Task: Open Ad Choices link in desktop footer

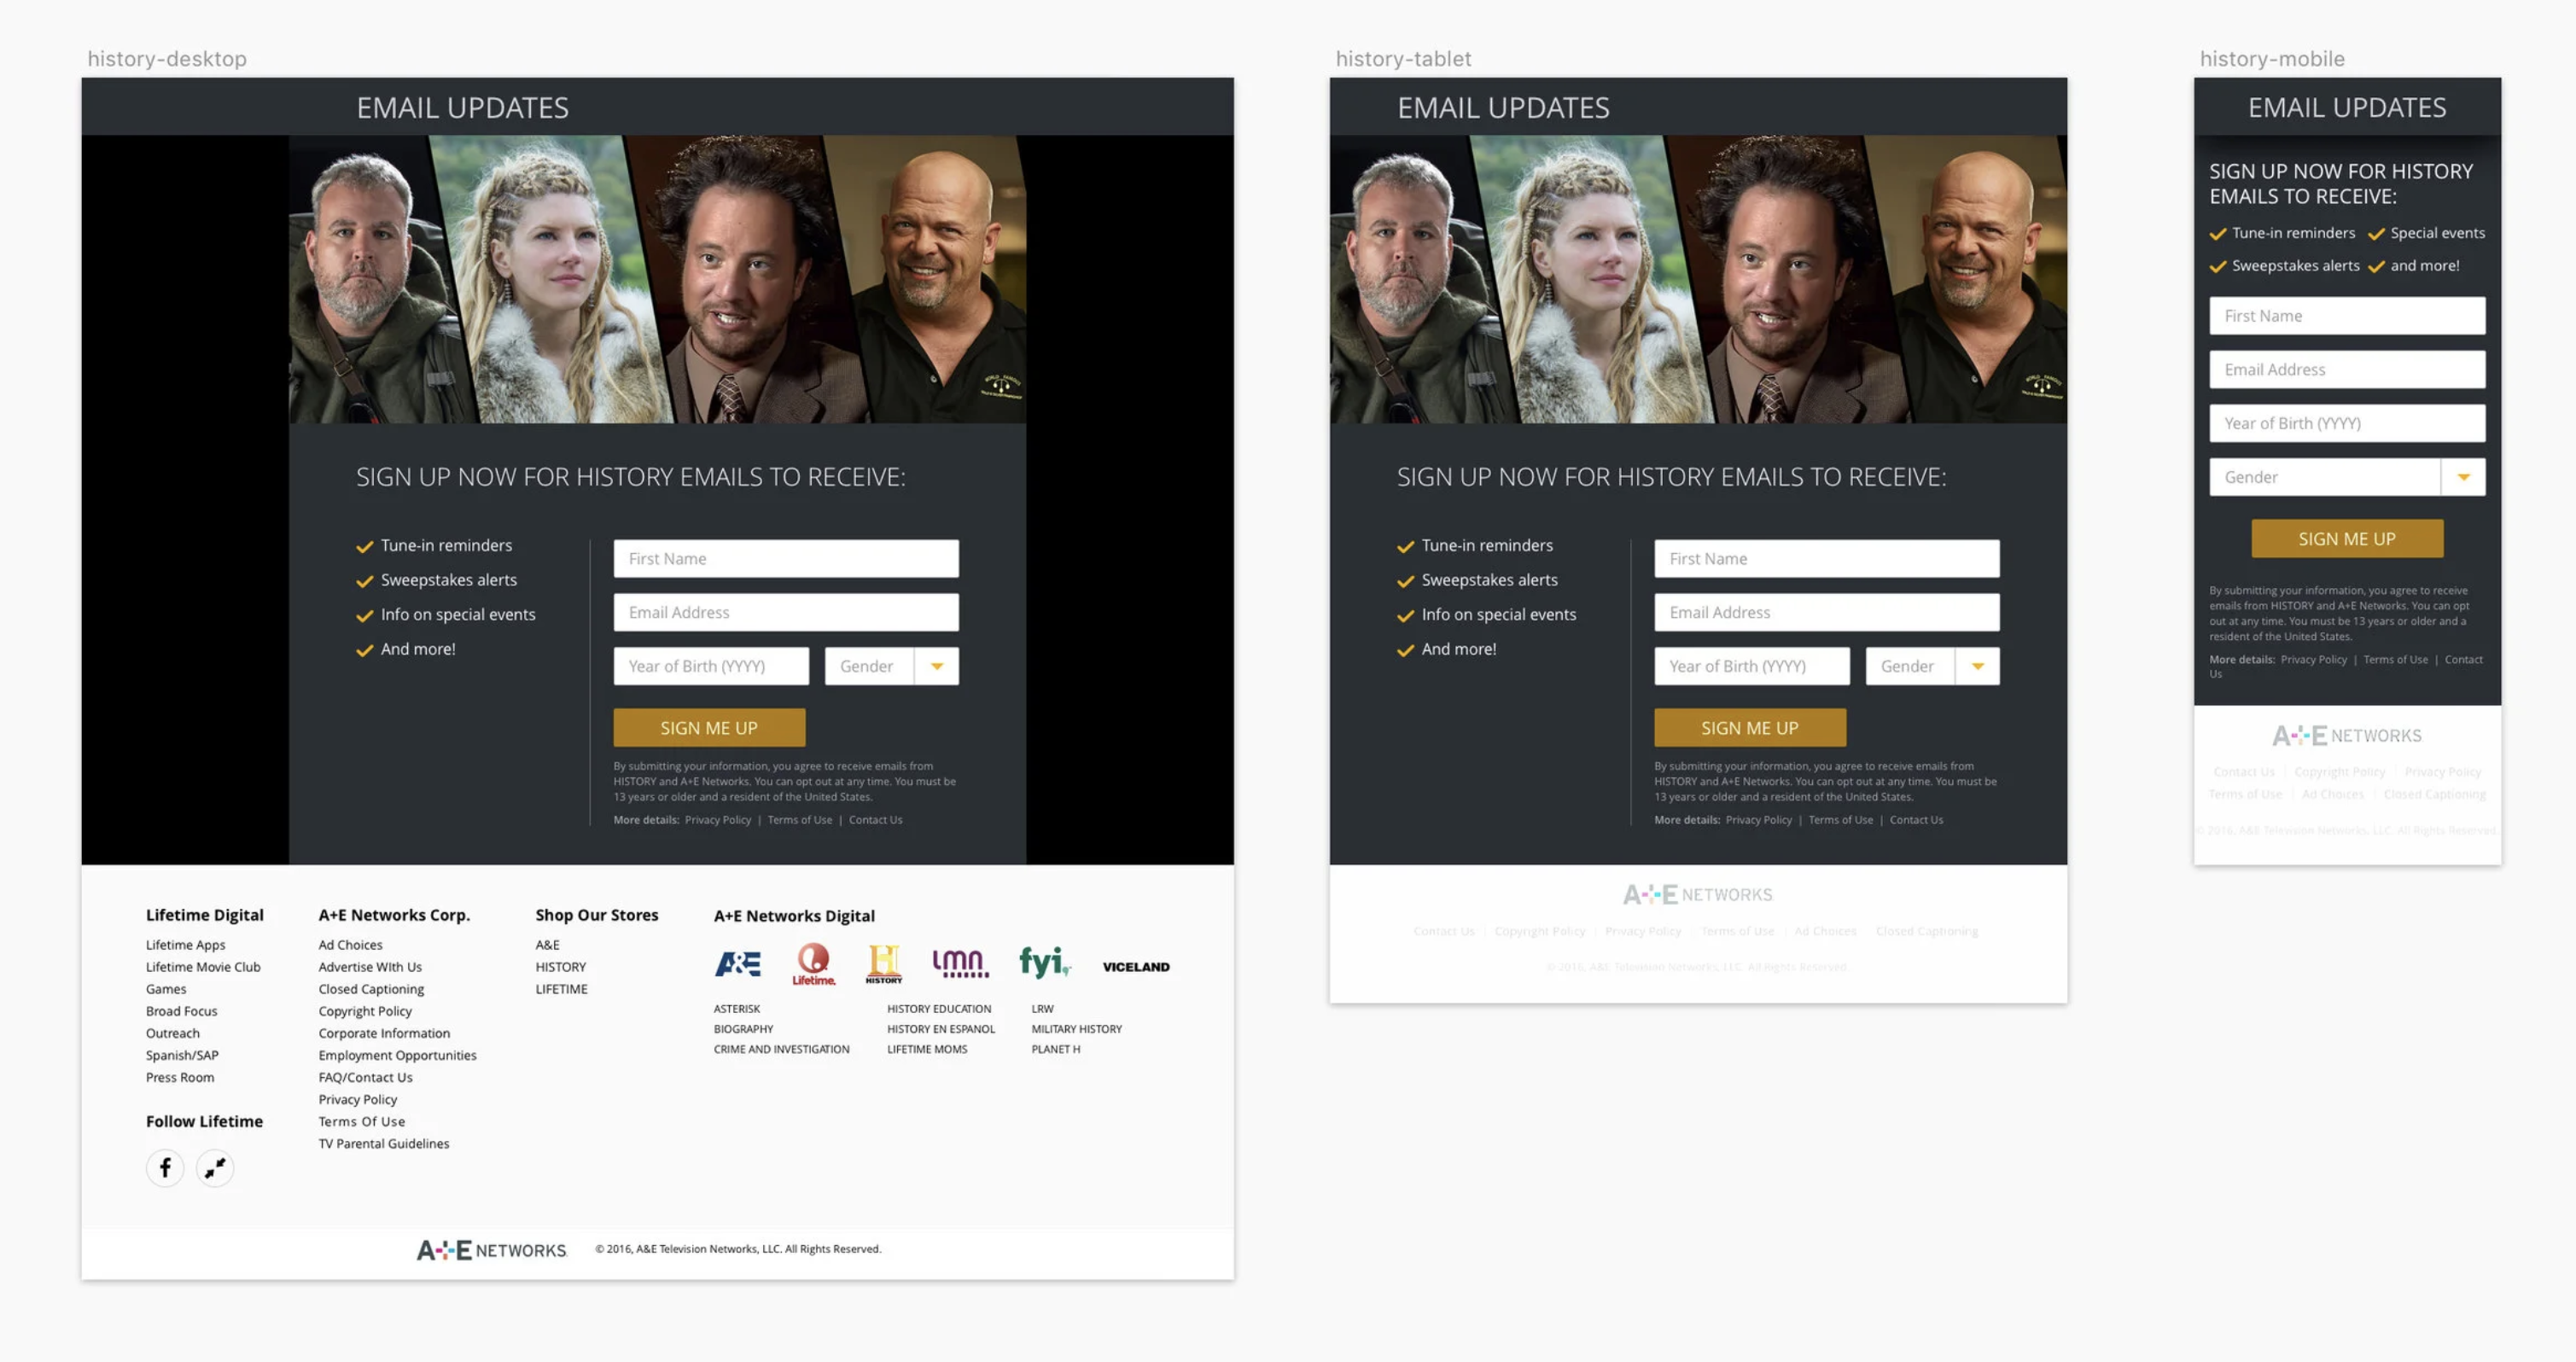Action: [351, 945]
